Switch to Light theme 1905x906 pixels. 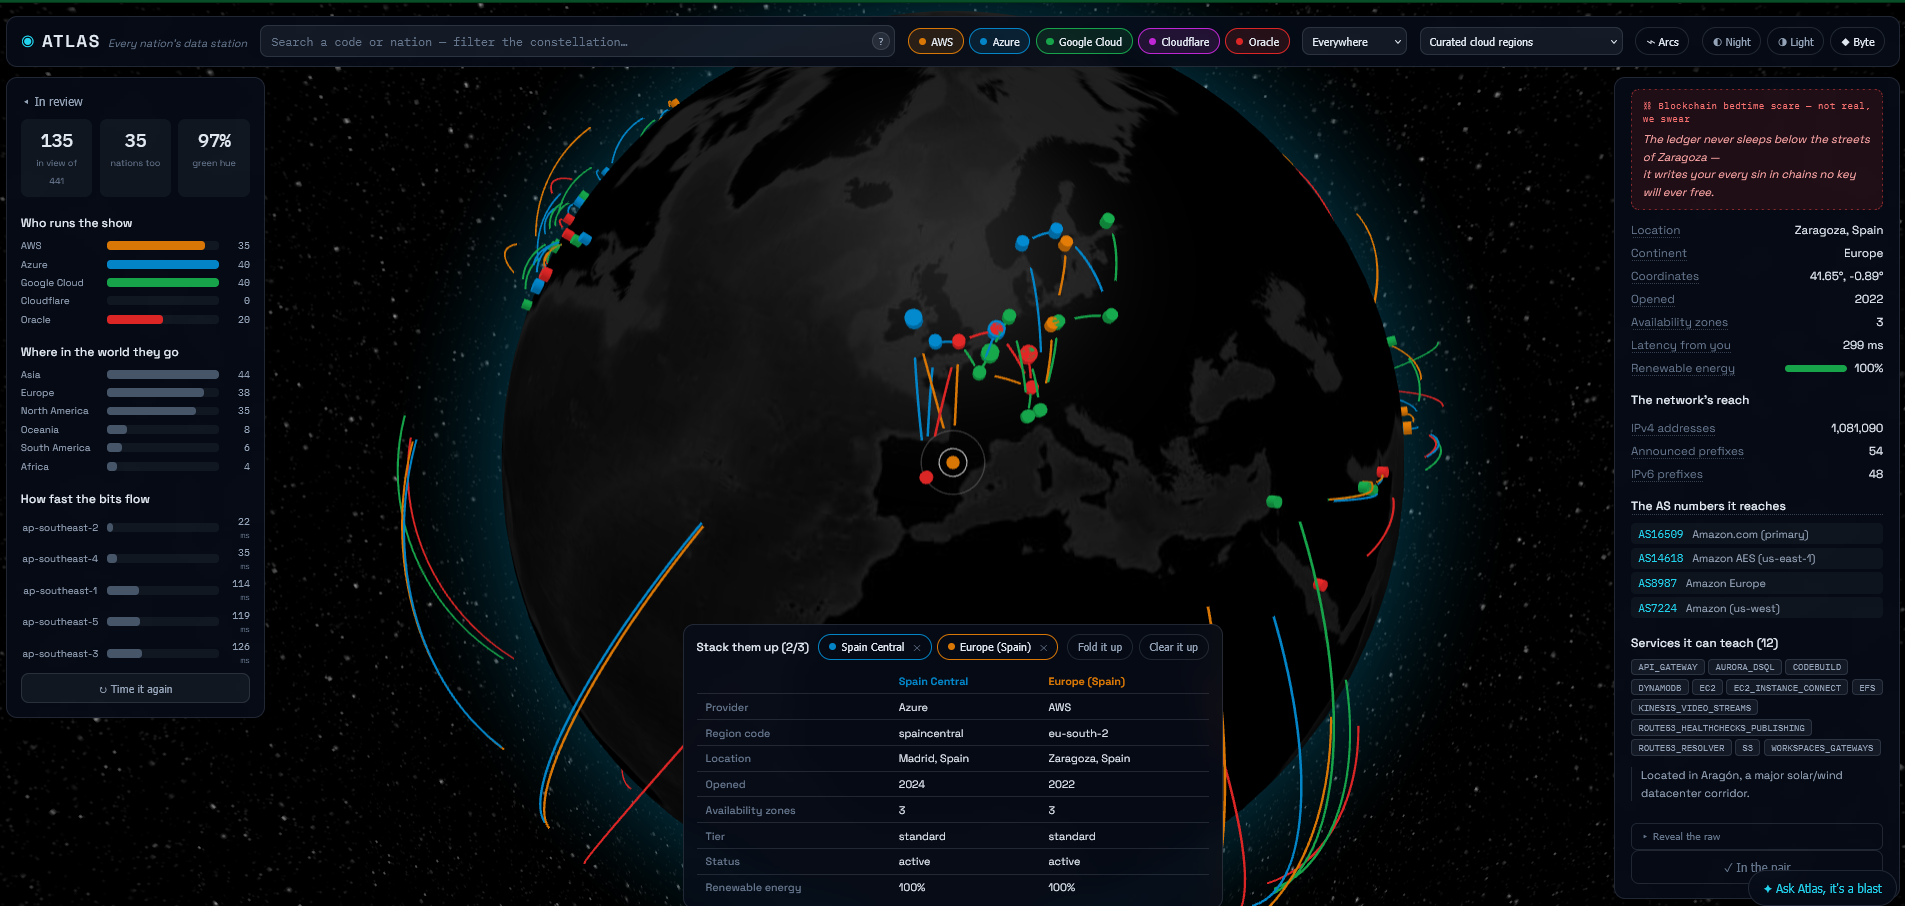(1796, 42)
